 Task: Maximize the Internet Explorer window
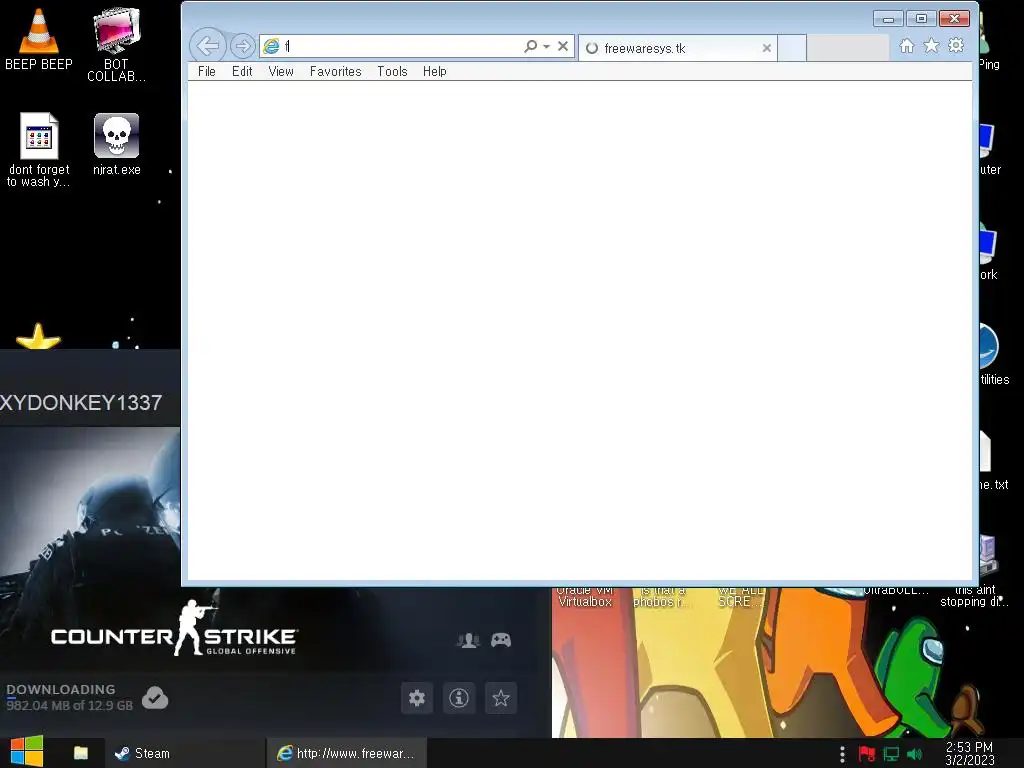[921, 19]
